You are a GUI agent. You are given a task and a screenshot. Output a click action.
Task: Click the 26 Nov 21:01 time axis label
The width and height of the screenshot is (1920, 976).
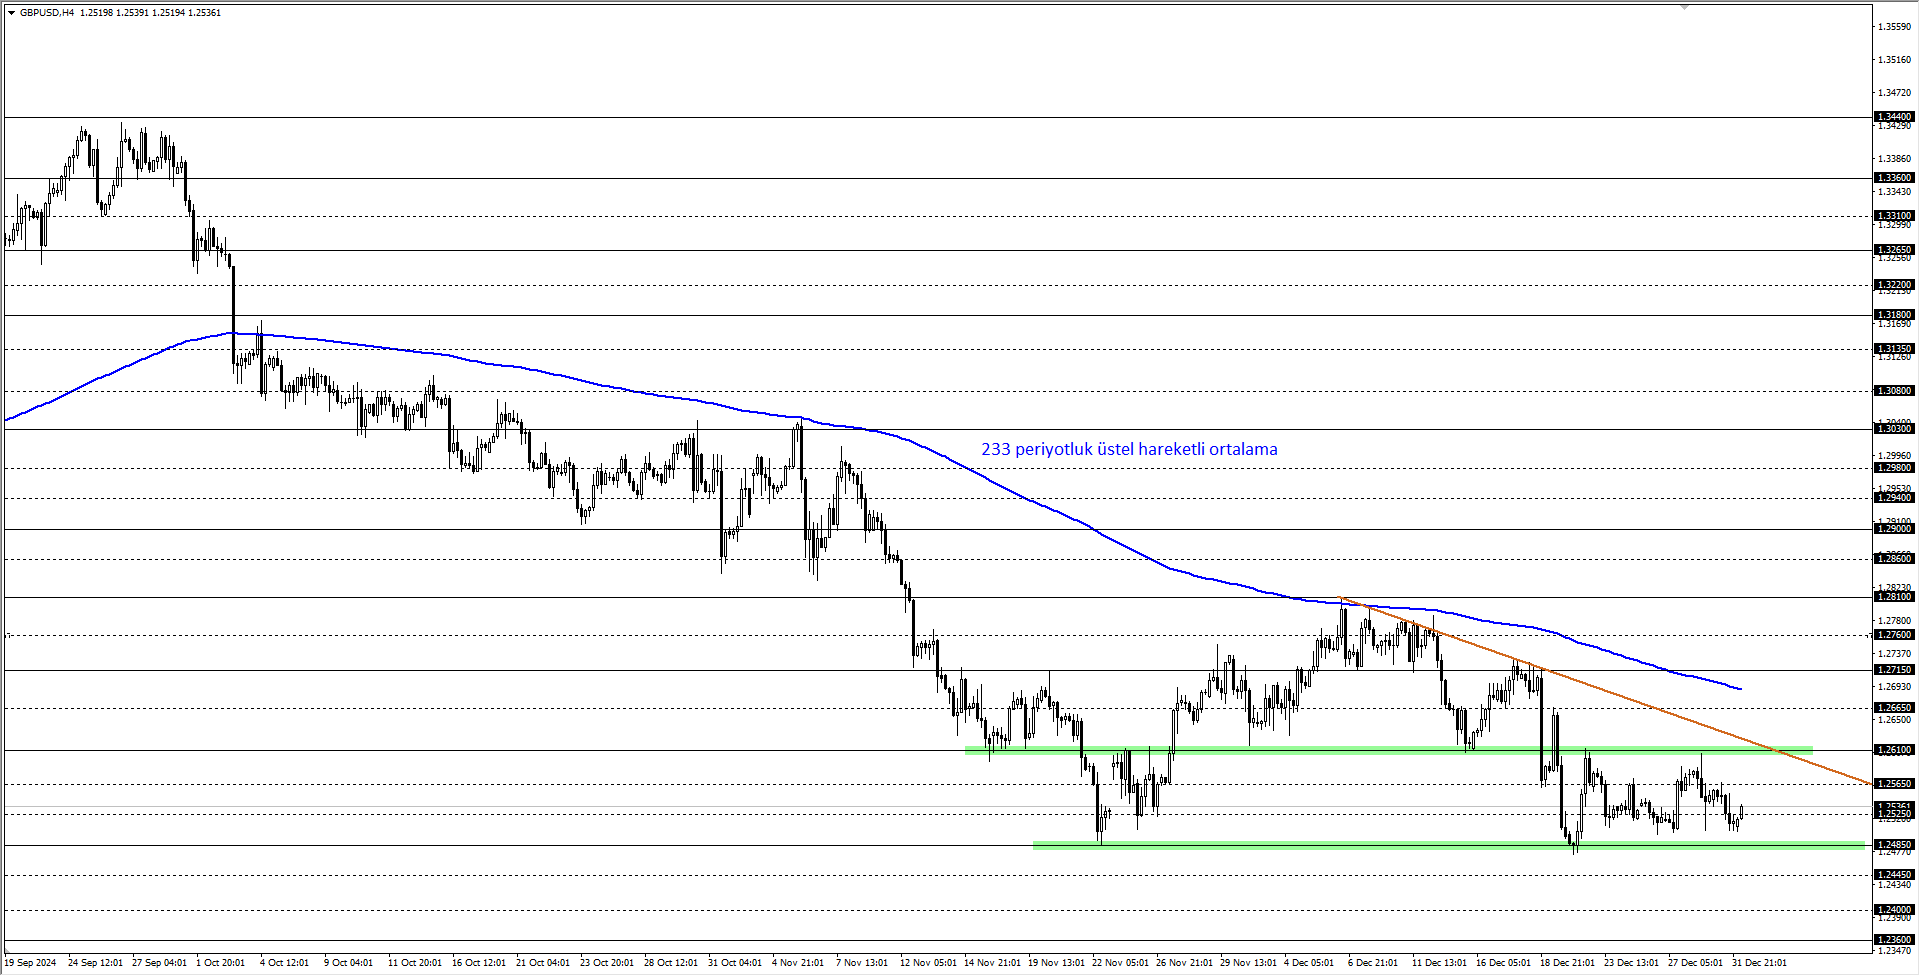coord(1184,963)
